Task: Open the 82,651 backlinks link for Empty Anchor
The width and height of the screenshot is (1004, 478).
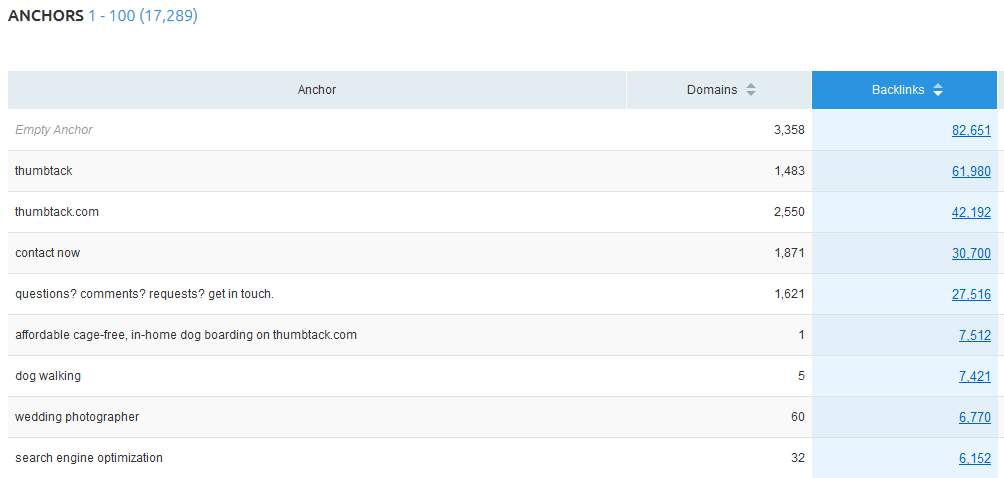Action: pyautogui.click(x=970, y=130)
